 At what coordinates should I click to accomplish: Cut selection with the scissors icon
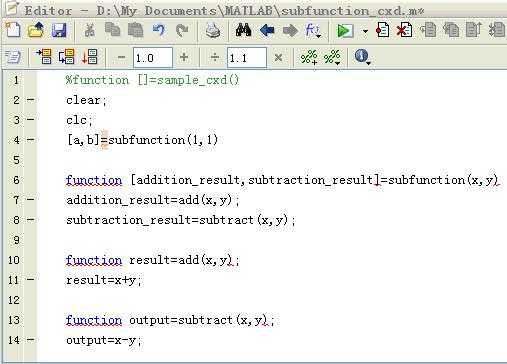tap(89, 30)
